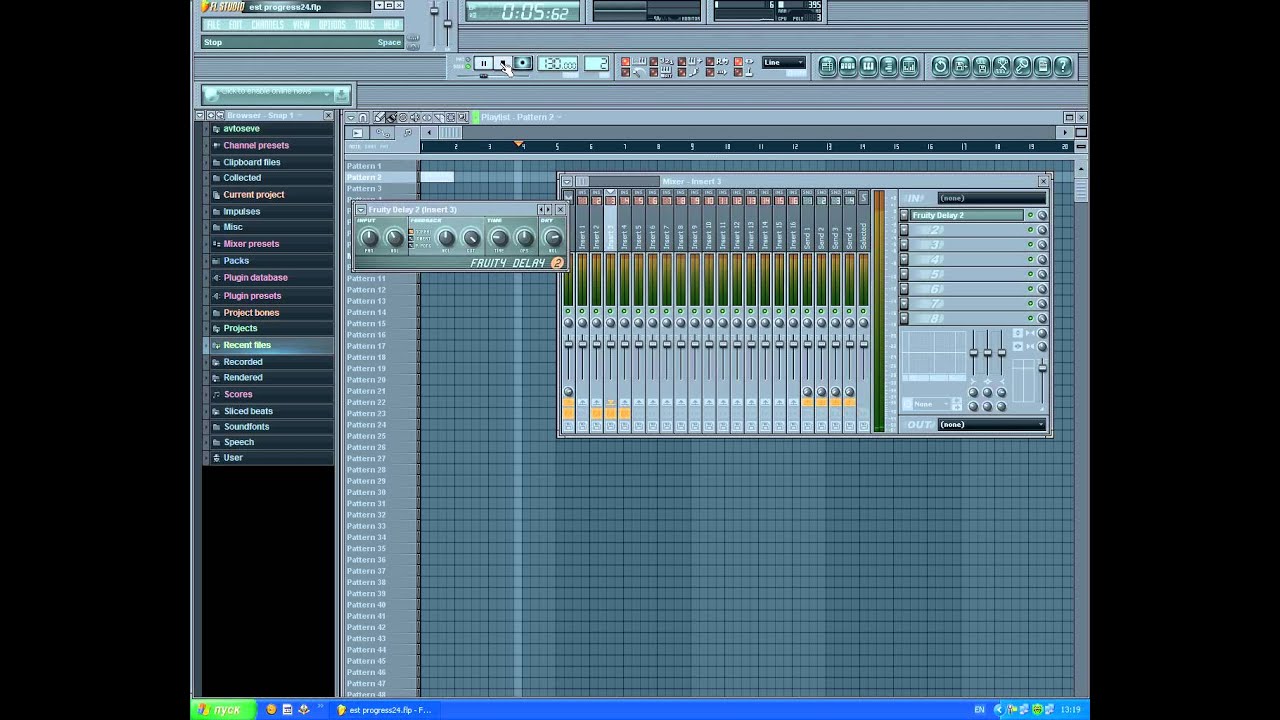Close the Fruity Delay 2 plugin window
This screenshot has width=1280, height=720.
(560, 210)
